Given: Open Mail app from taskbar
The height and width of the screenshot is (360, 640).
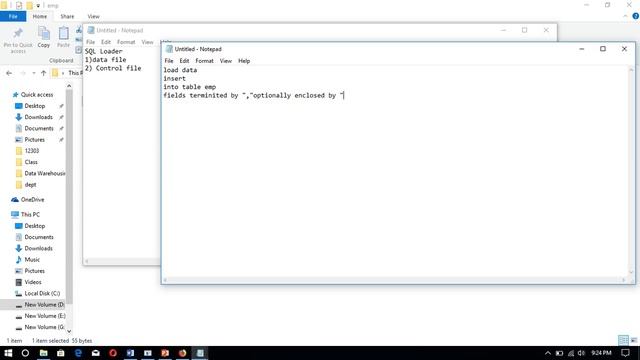Looking at the screenshot, I should pyautogui.click(x=96, y=353).
